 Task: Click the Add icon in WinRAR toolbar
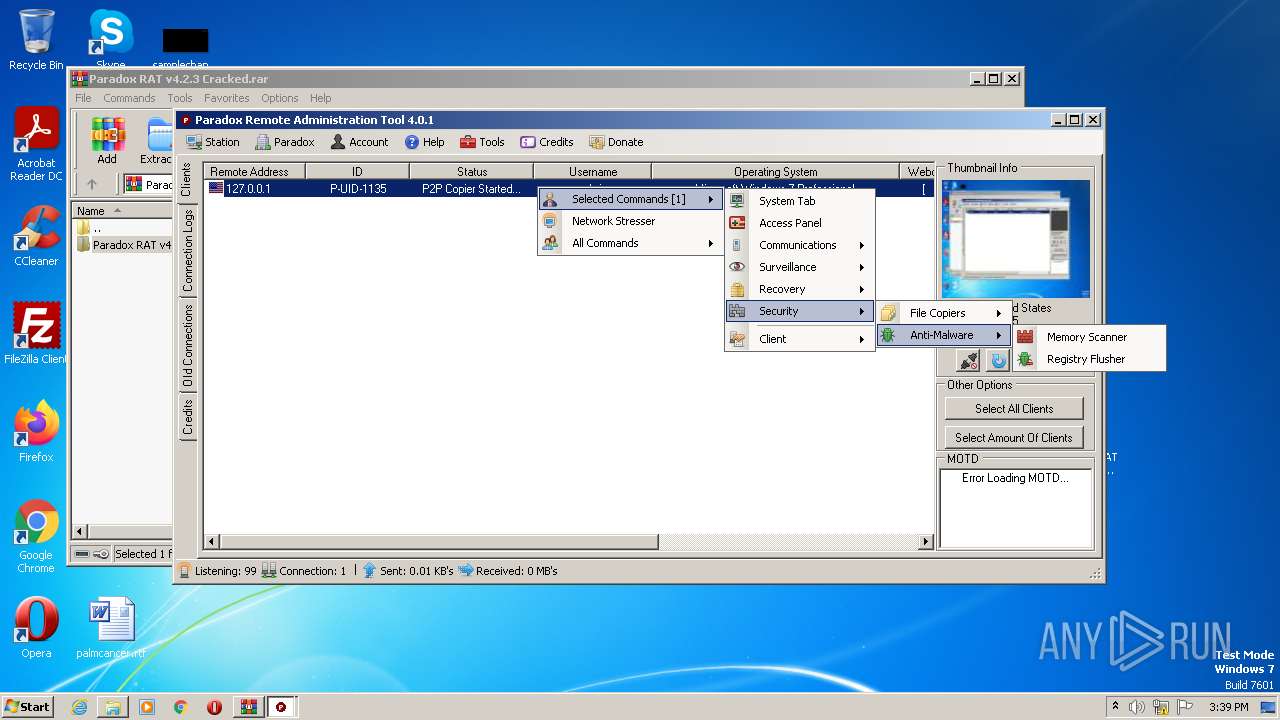coord(107,140)
